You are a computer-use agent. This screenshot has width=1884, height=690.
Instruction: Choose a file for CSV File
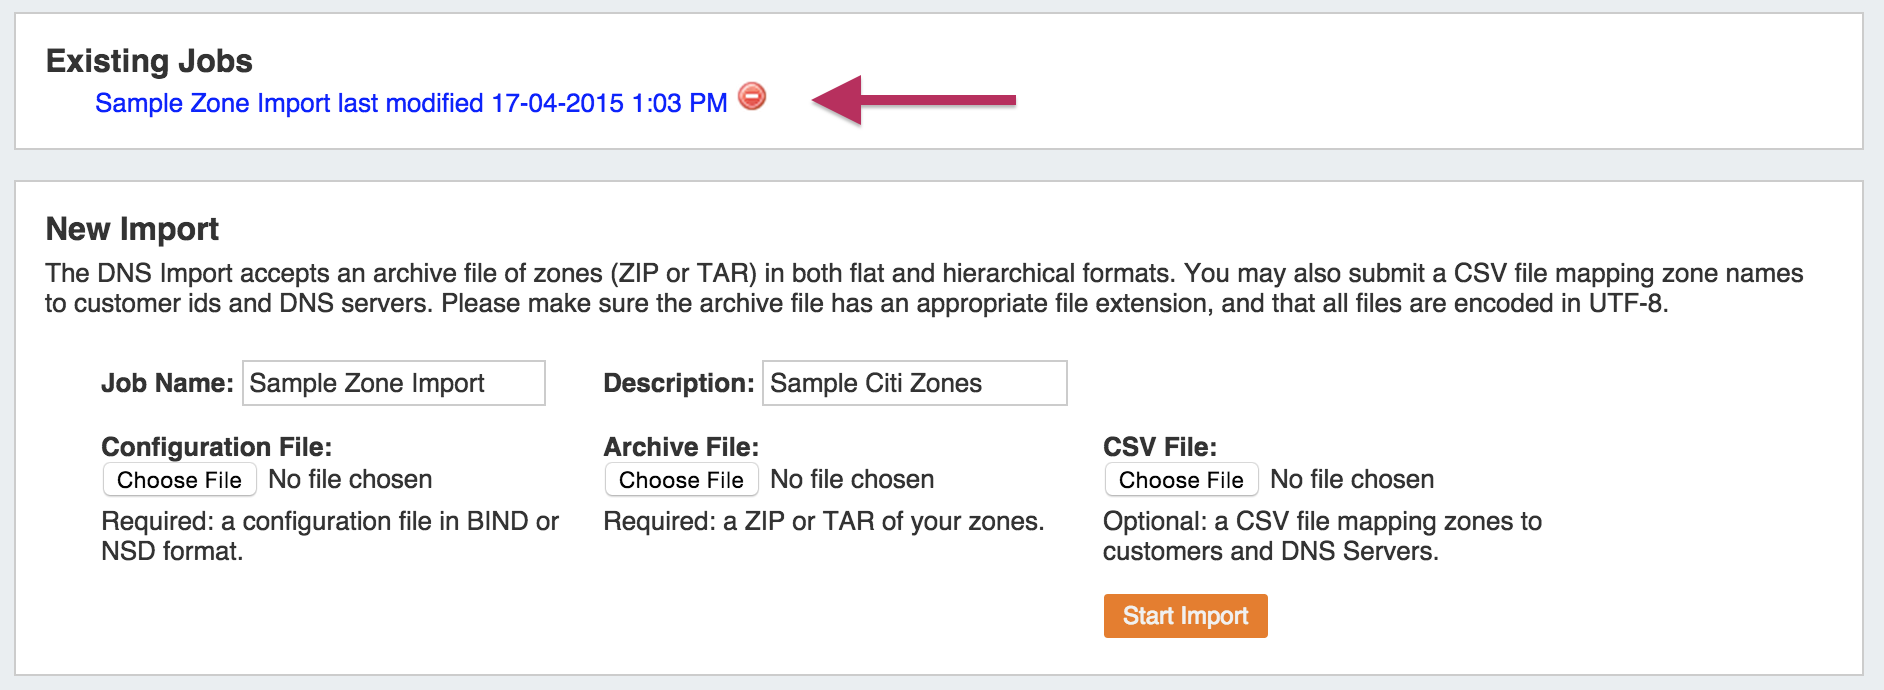point(1181,480)
